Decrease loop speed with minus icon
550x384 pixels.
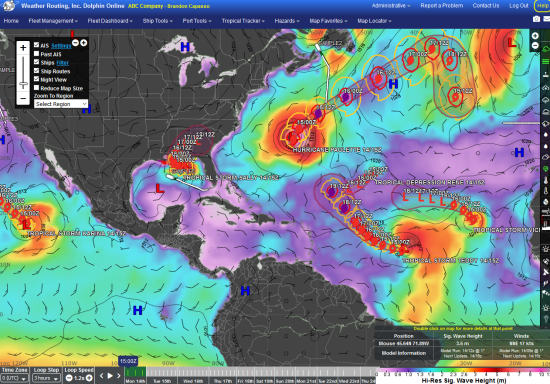pyautogui.click(x=69, y=378)
